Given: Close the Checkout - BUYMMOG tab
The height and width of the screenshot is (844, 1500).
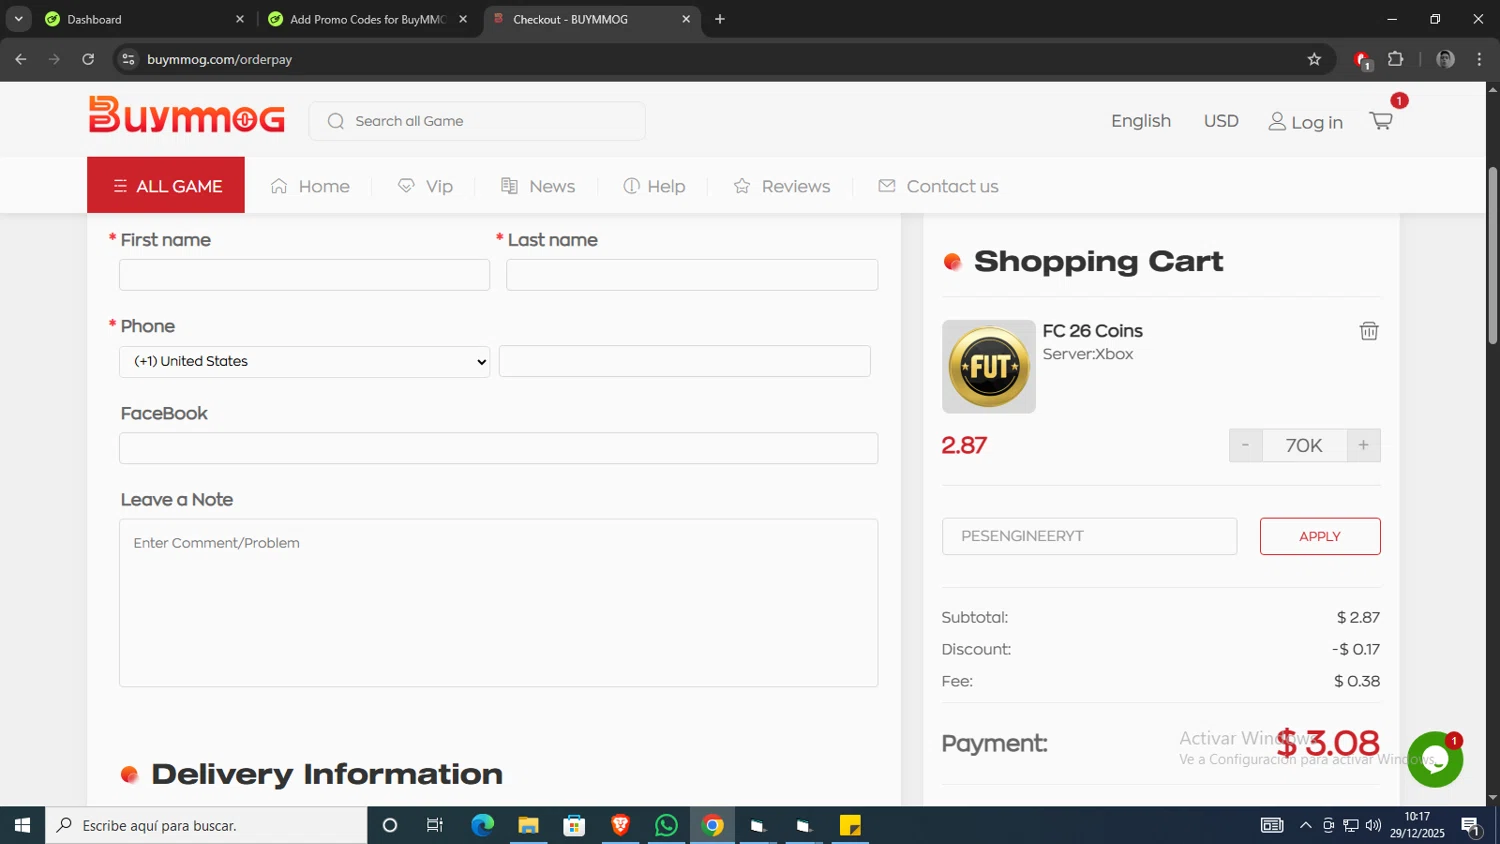Looking at the screenshot, I should pyautogui.click(x=686, y=19).
